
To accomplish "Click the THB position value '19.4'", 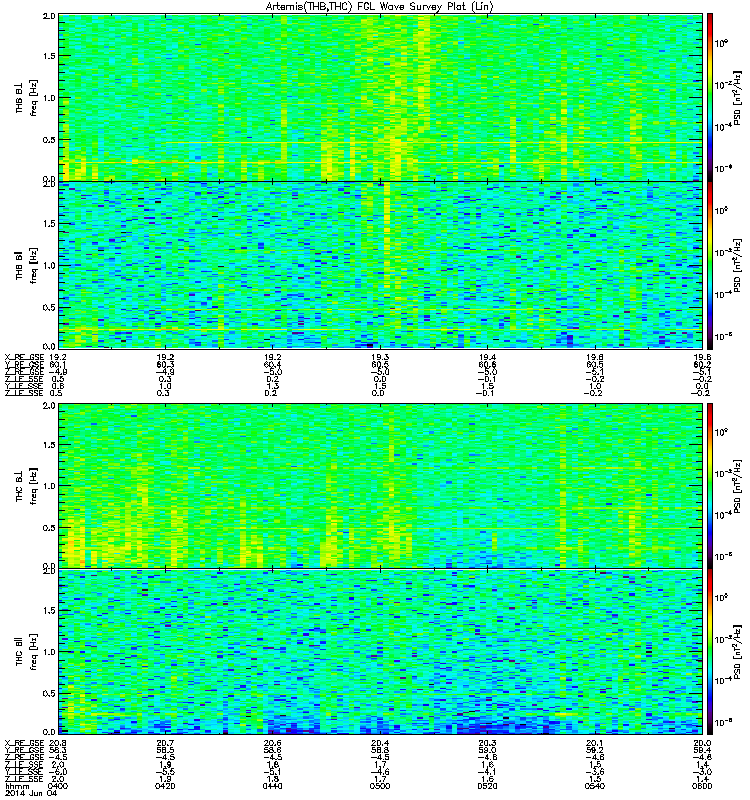I will [487, 357].
